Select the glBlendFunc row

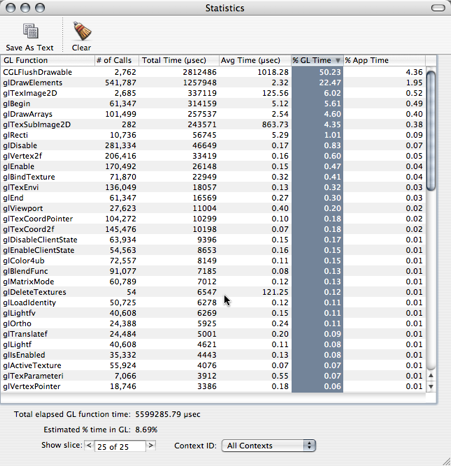[x=213, y=271]
